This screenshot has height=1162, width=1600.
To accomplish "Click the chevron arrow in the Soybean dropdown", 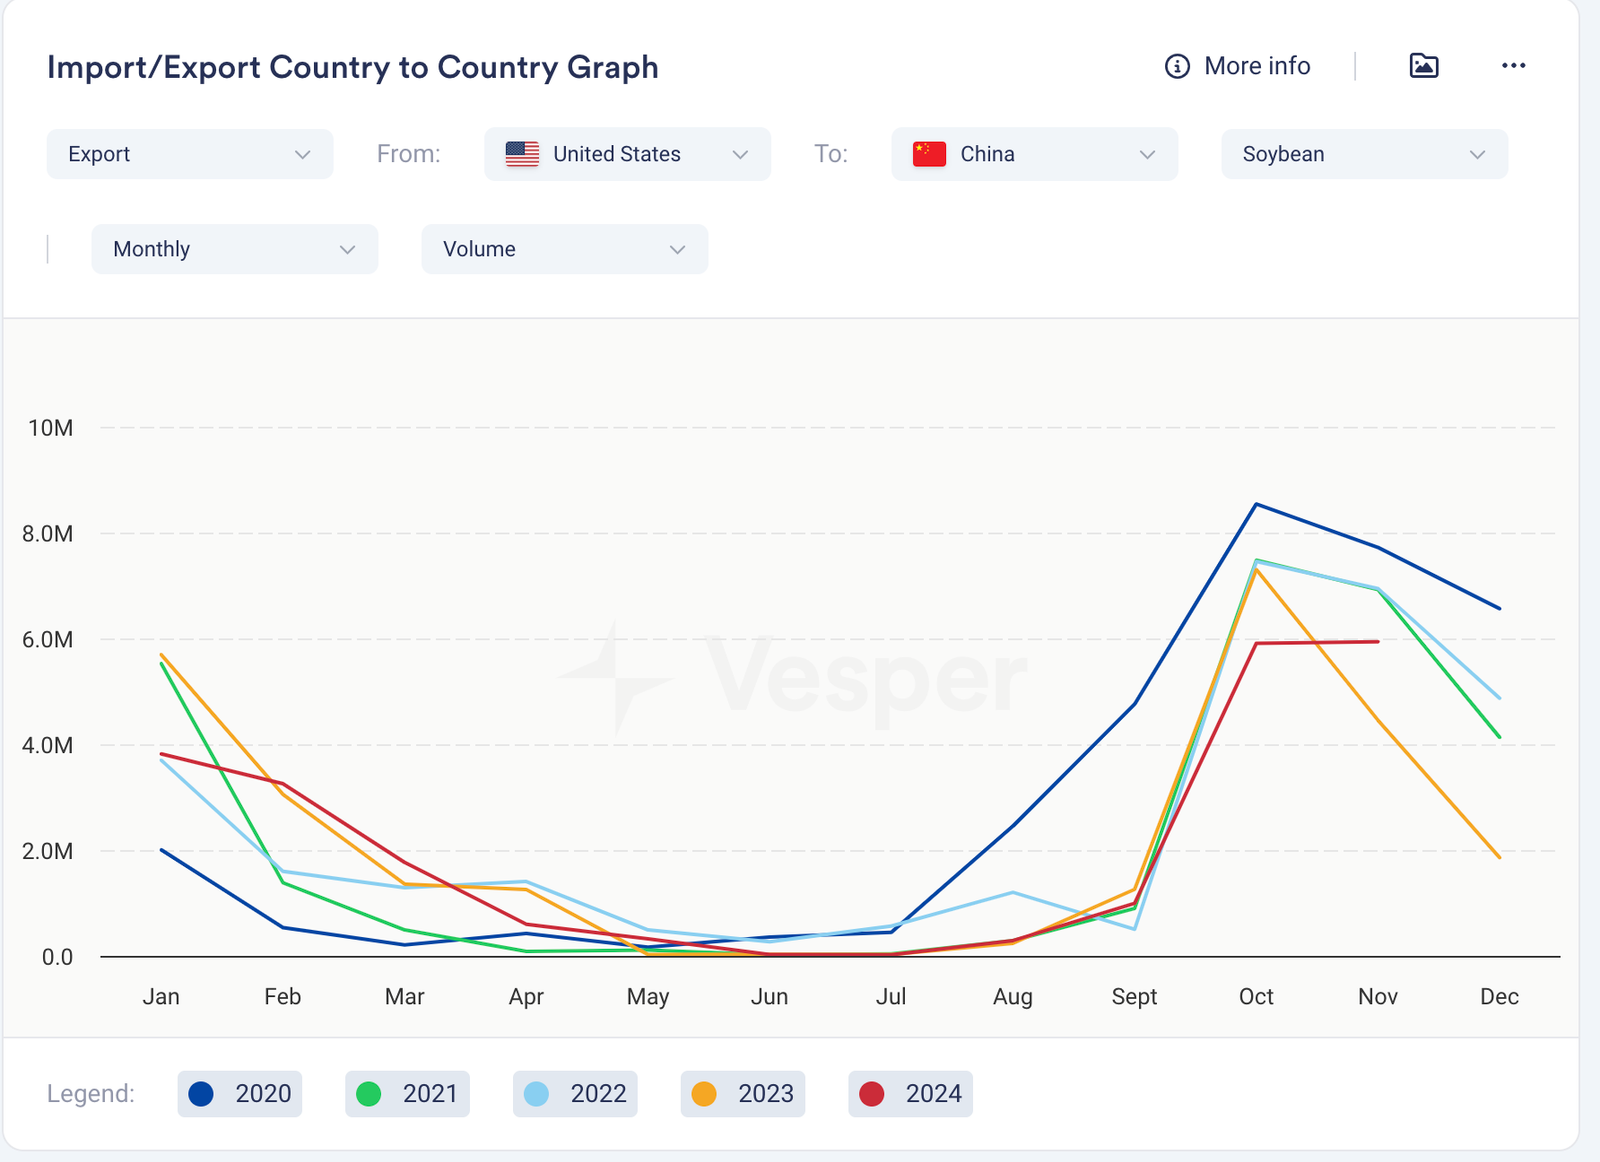I will [1477, 154].
